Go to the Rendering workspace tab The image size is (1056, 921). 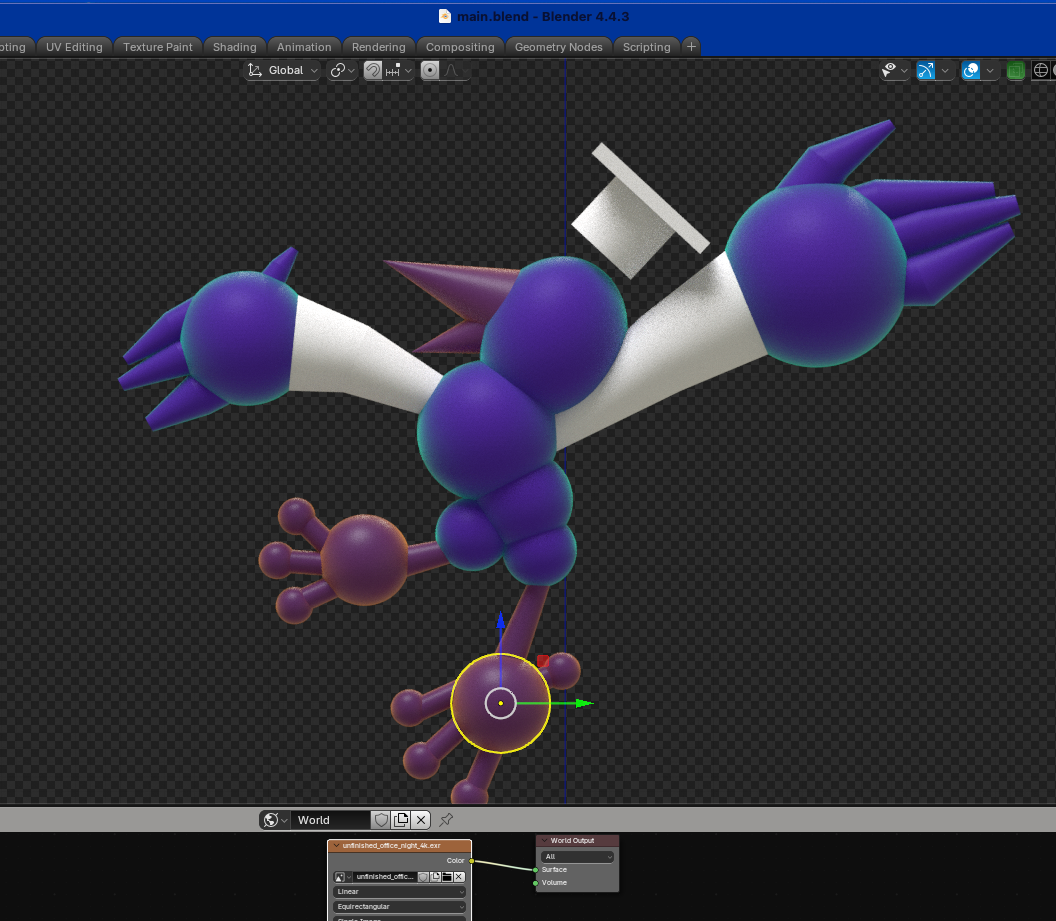378,47
